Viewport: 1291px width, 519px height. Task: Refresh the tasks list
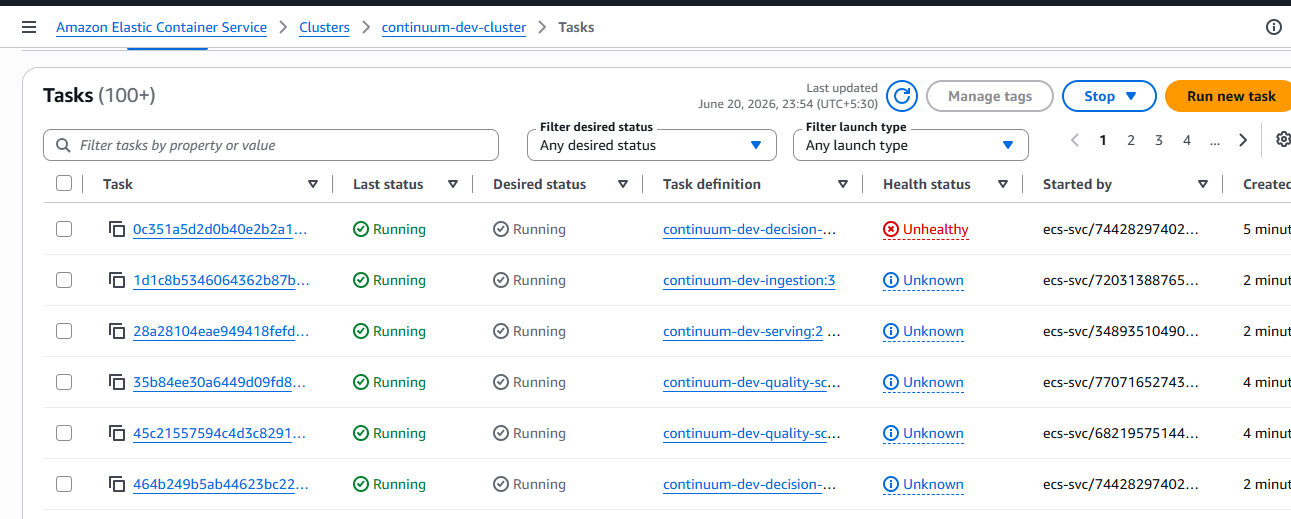[x=902, y=96]
